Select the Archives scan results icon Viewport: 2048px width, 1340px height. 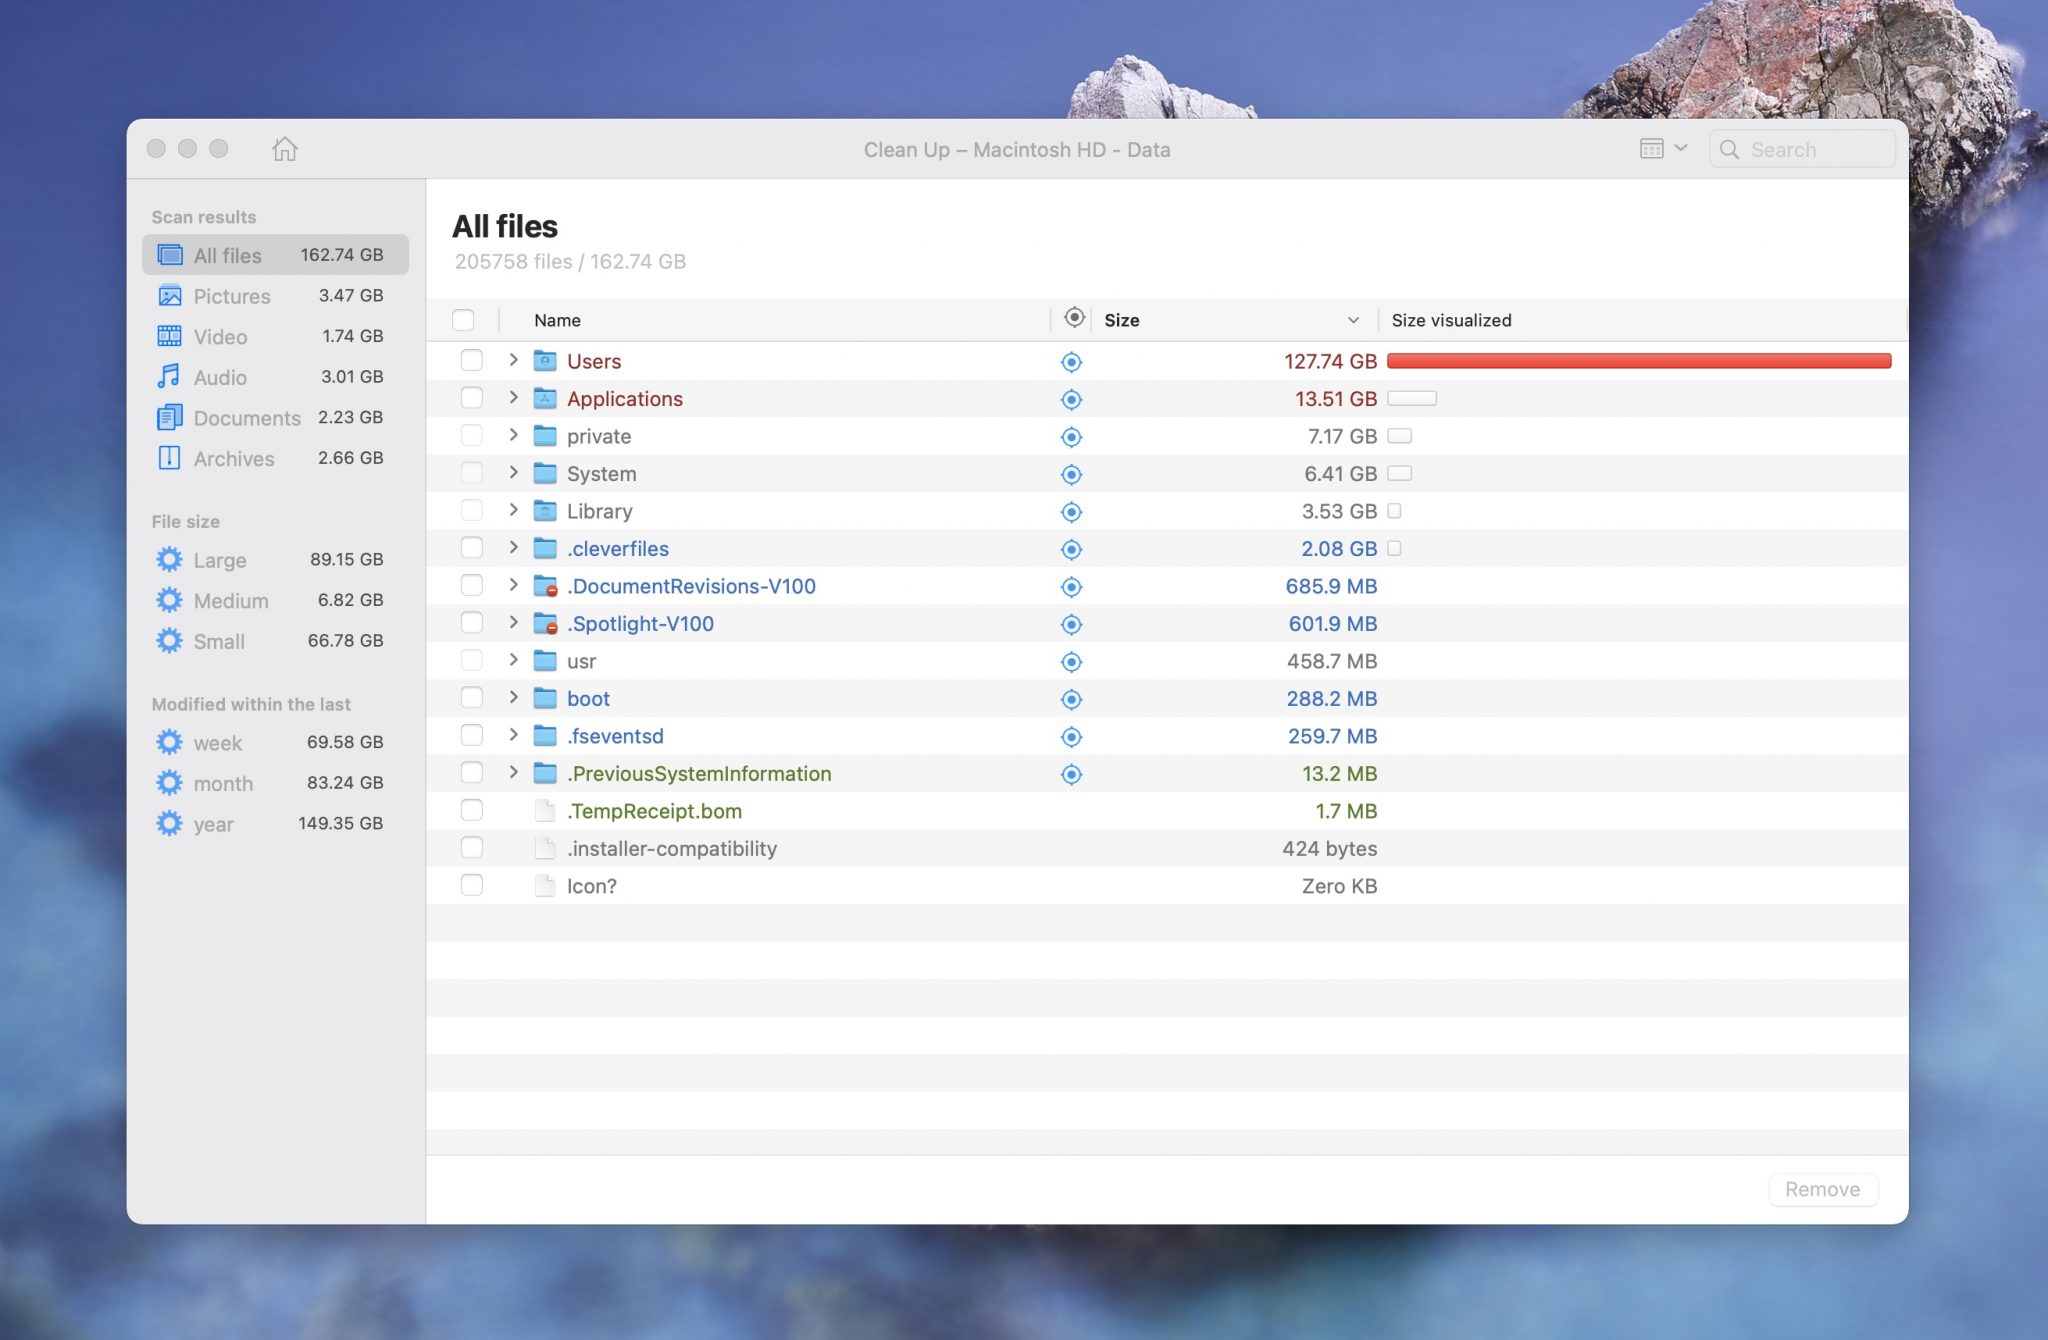[x=169, y=456]
